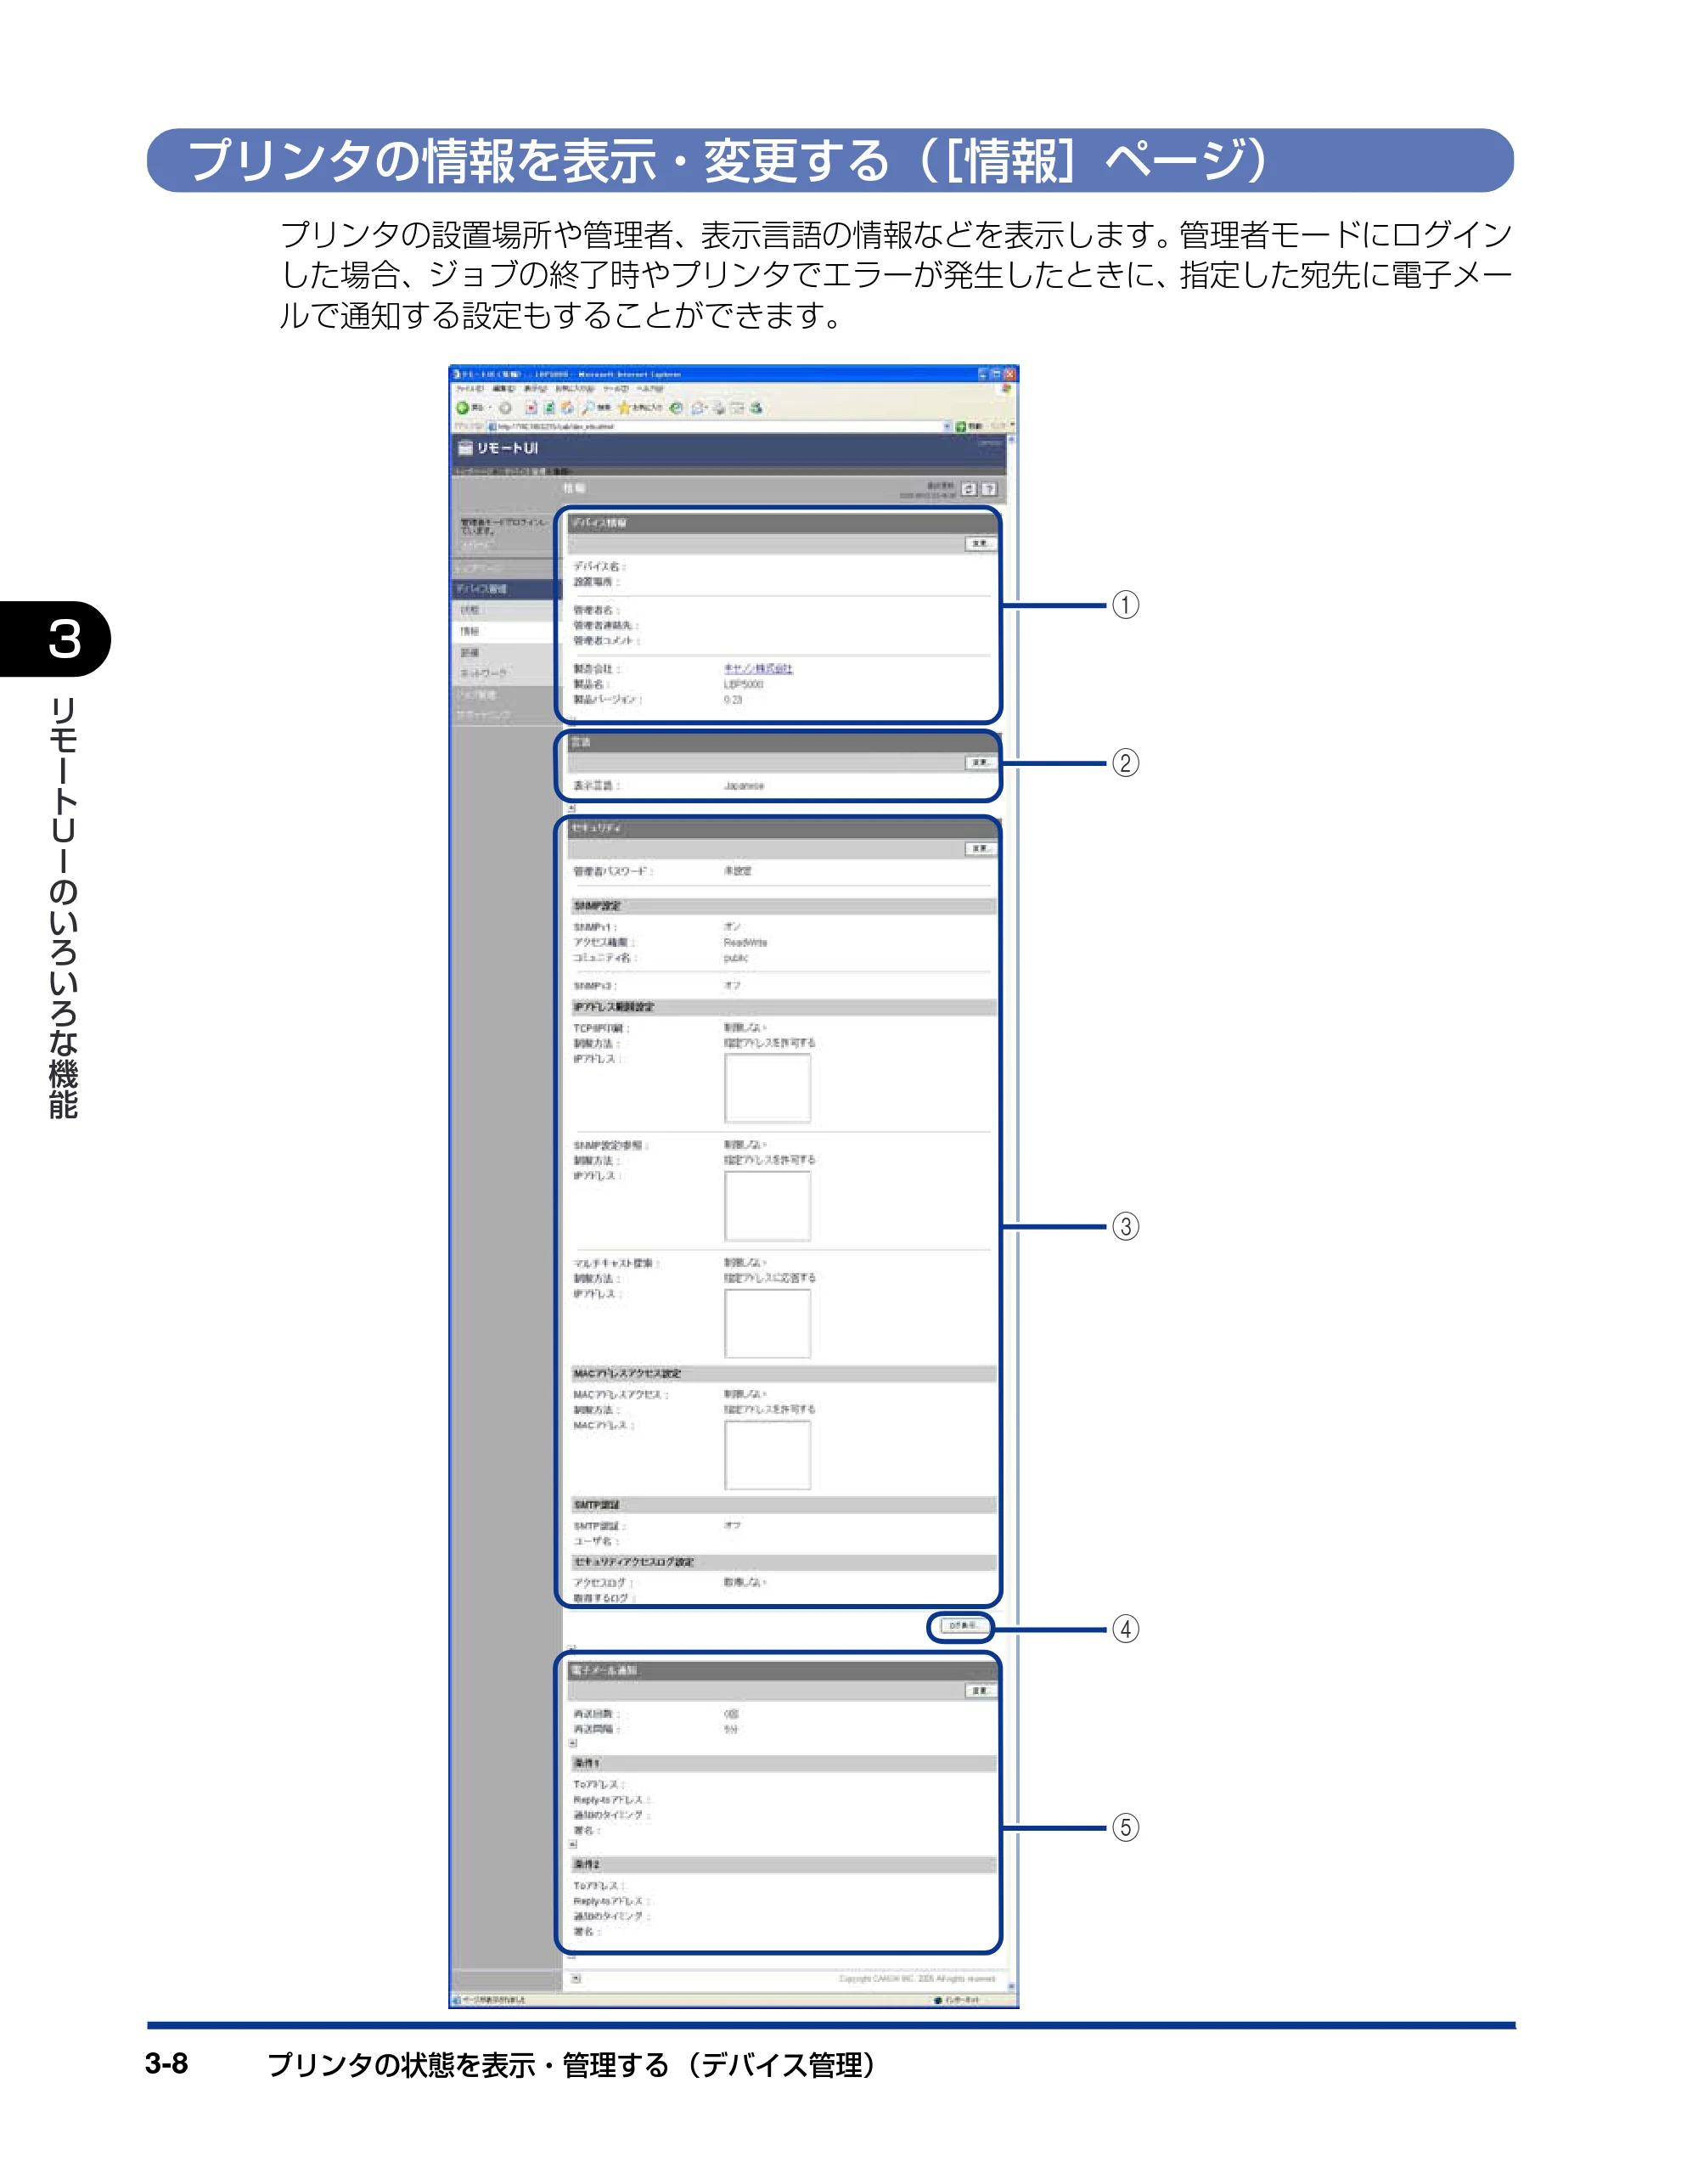Open the ツール menu
This screenshot has height=2184, width=1698.
coord(616,389)
